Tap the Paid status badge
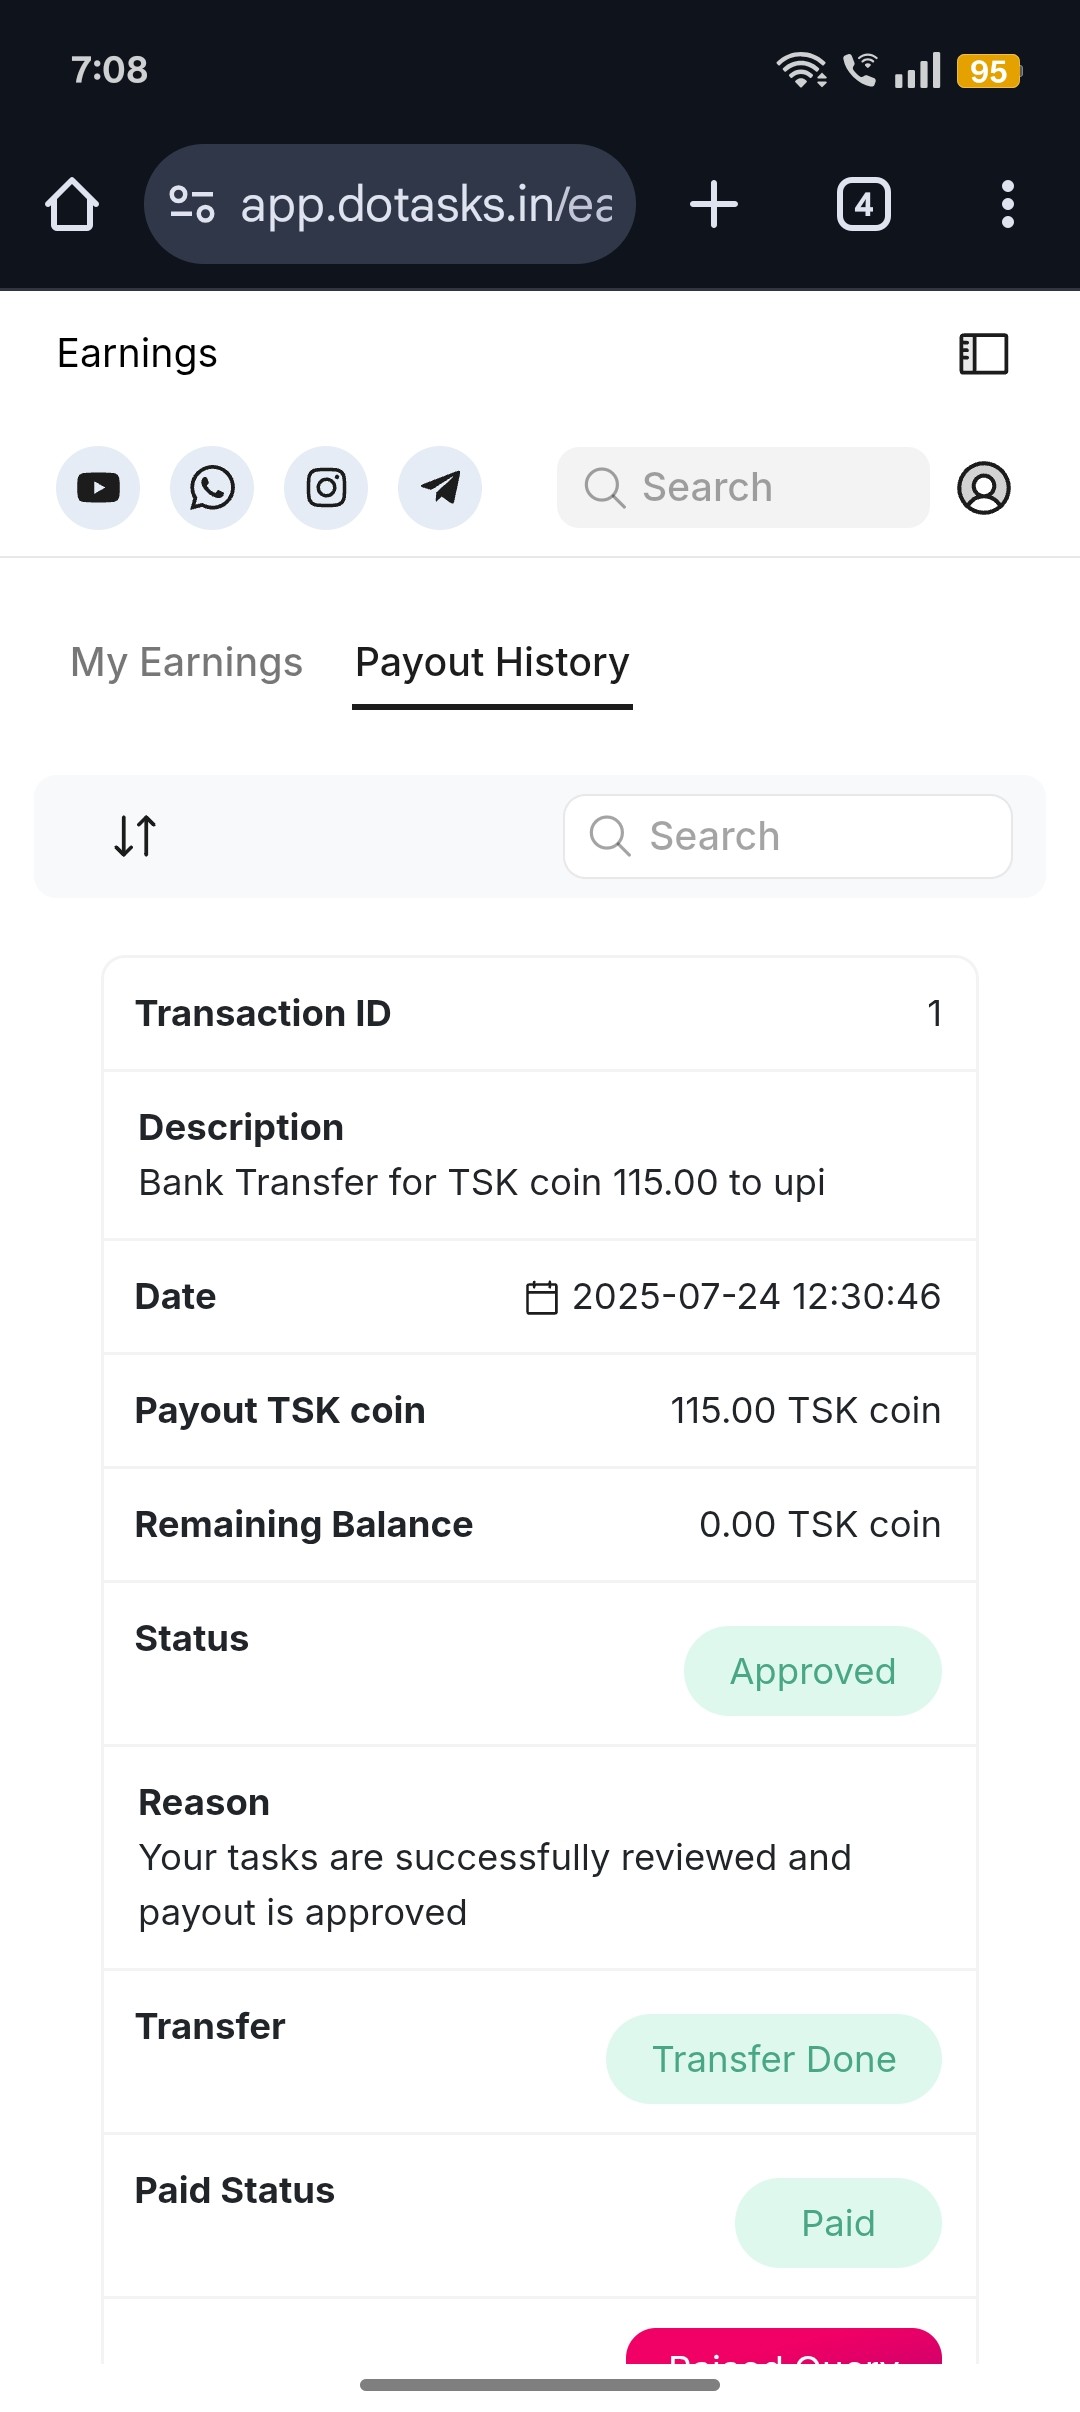Image resolution: width=1080 pixels, height=2412 pixels. pyautogui.click(x=838, y=2223)
